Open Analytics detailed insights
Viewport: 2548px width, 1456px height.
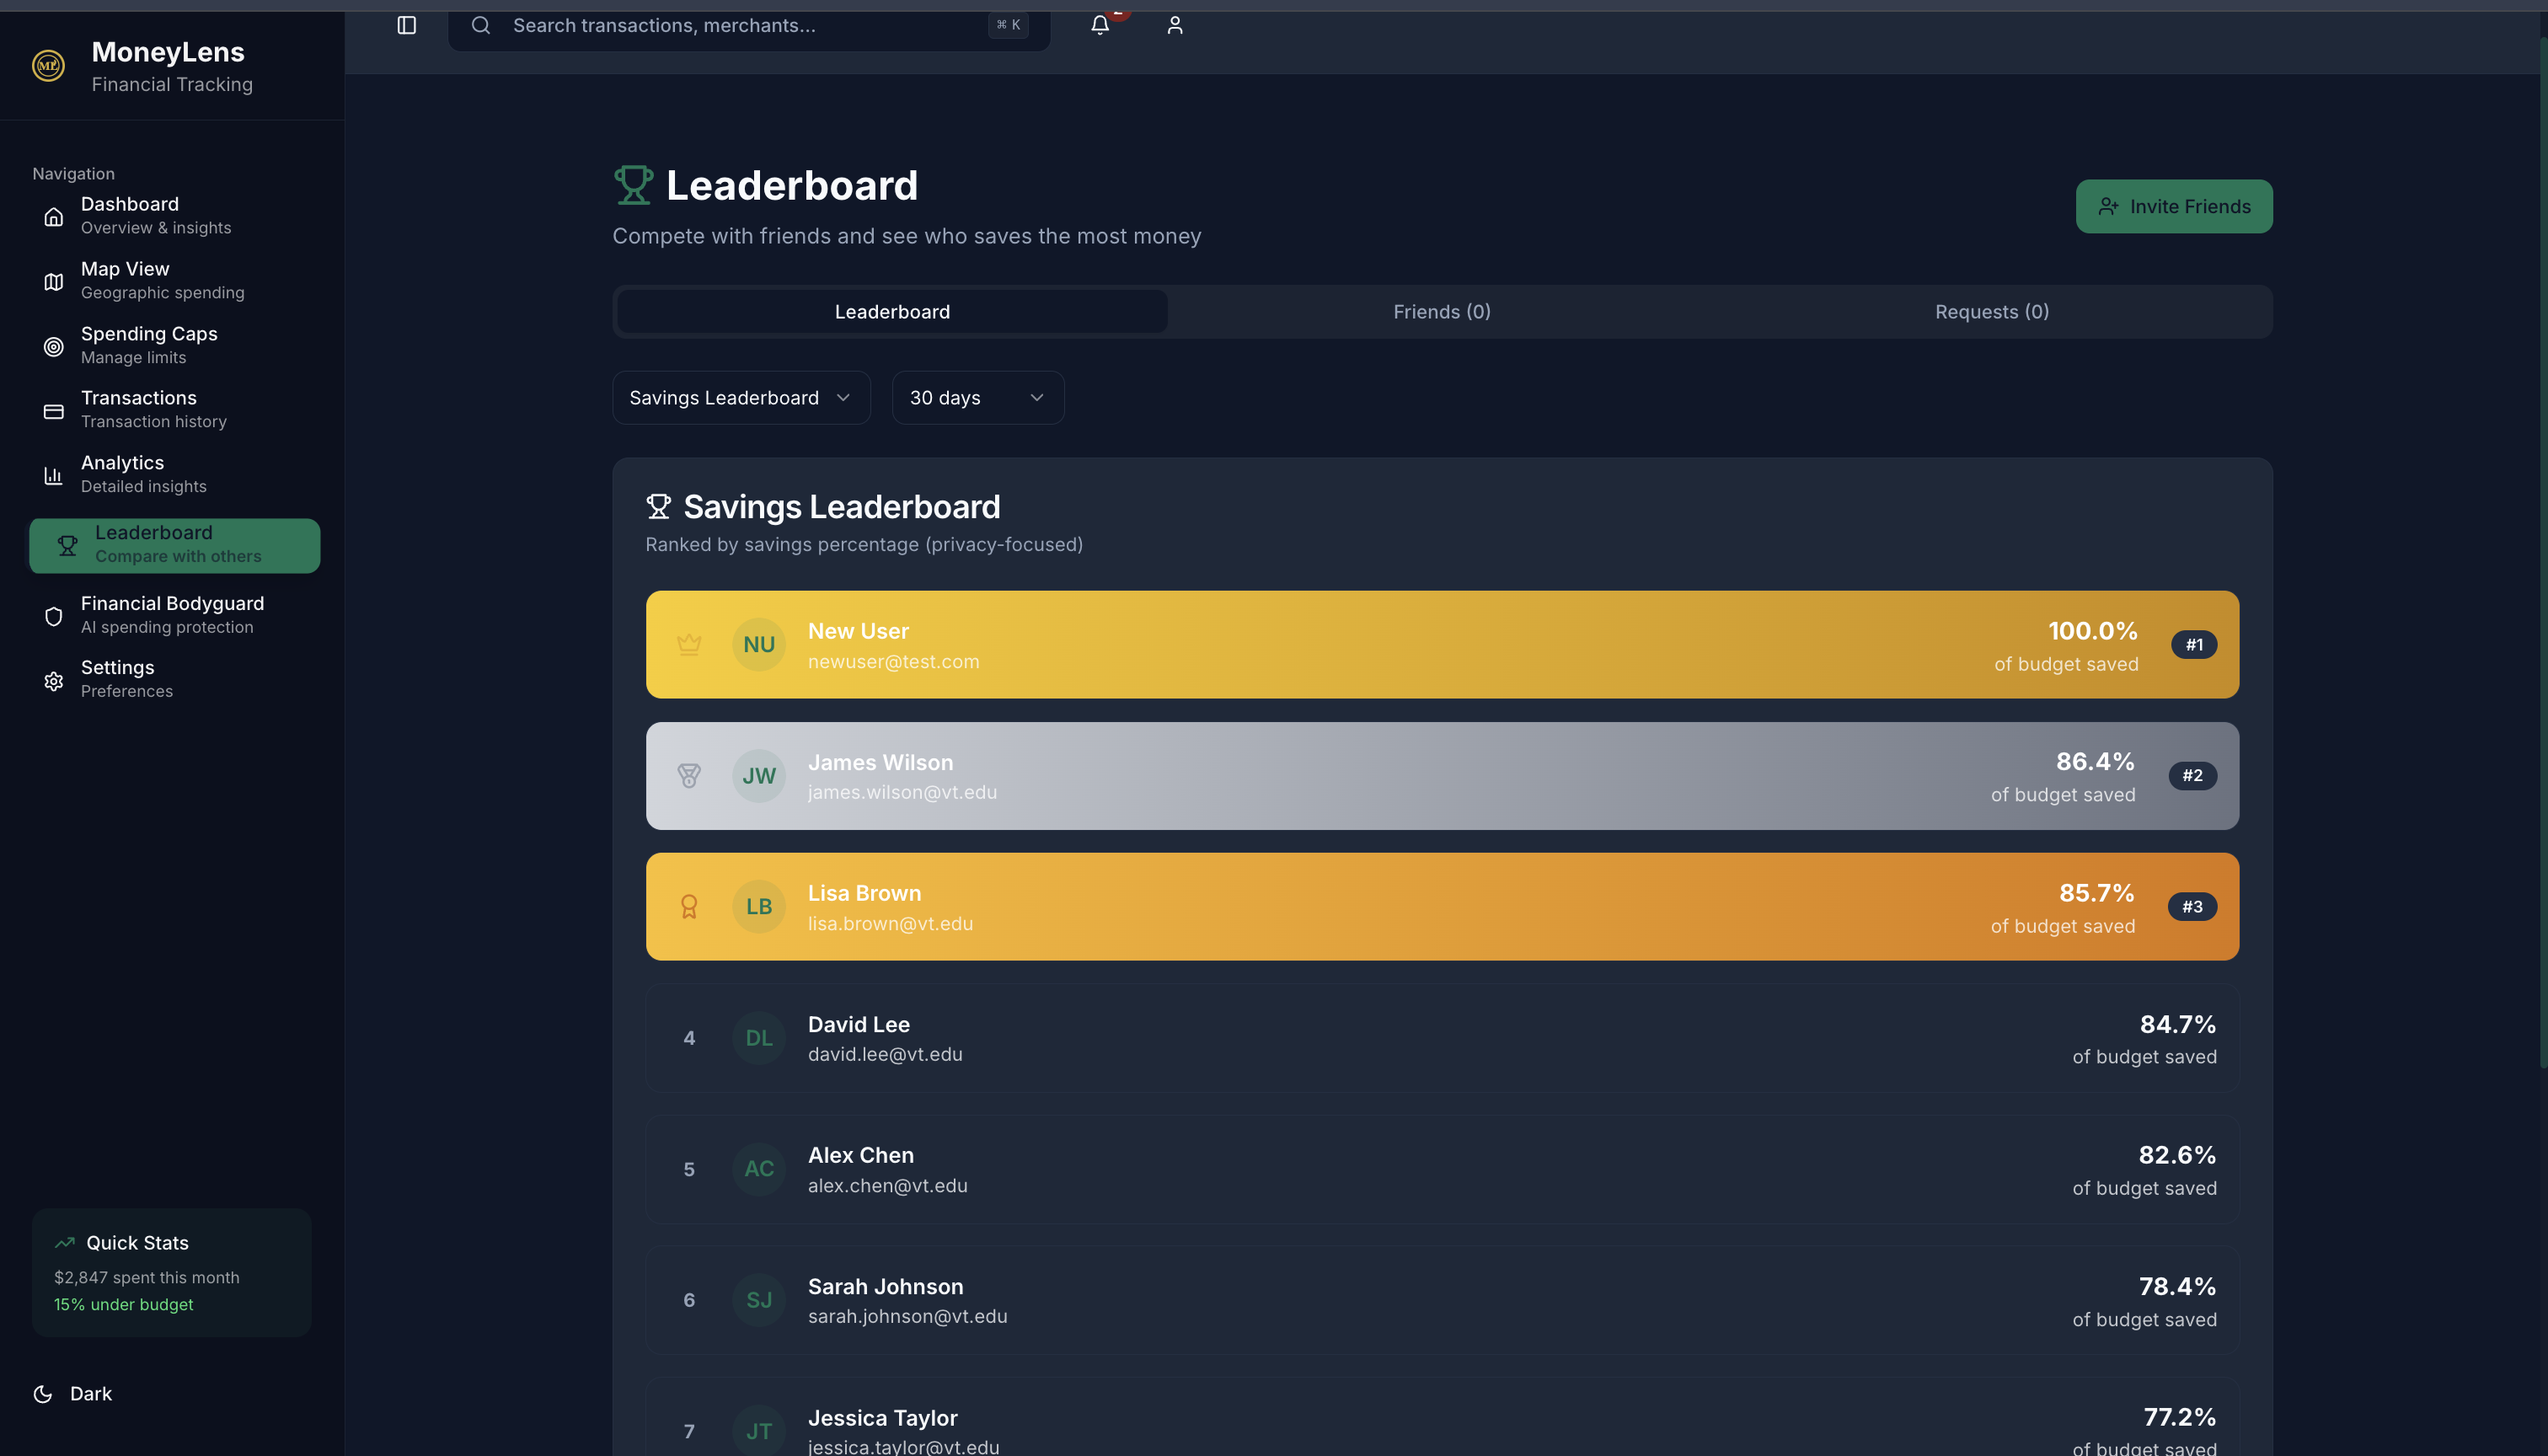point(122,474)
